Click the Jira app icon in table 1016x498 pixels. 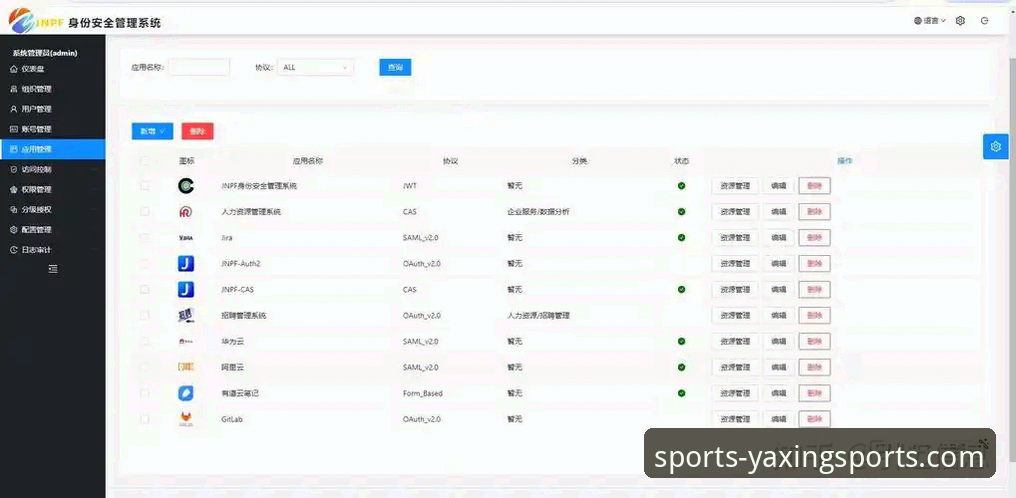click(x=186, y=238)
